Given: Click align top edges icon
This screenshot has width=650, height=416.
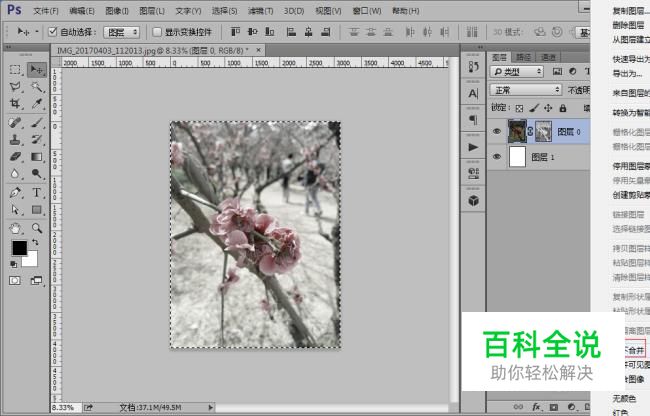Looking at the screenshot, I should (x=235, y=32).
